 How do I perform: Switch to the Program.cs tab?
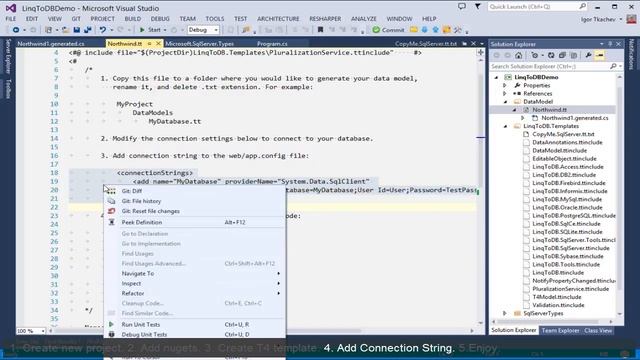click(272, 44)
